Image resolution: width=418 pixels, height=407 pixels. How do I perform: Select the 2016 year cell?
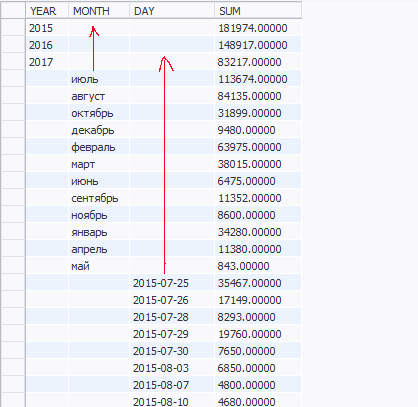(x=47, y=45)
